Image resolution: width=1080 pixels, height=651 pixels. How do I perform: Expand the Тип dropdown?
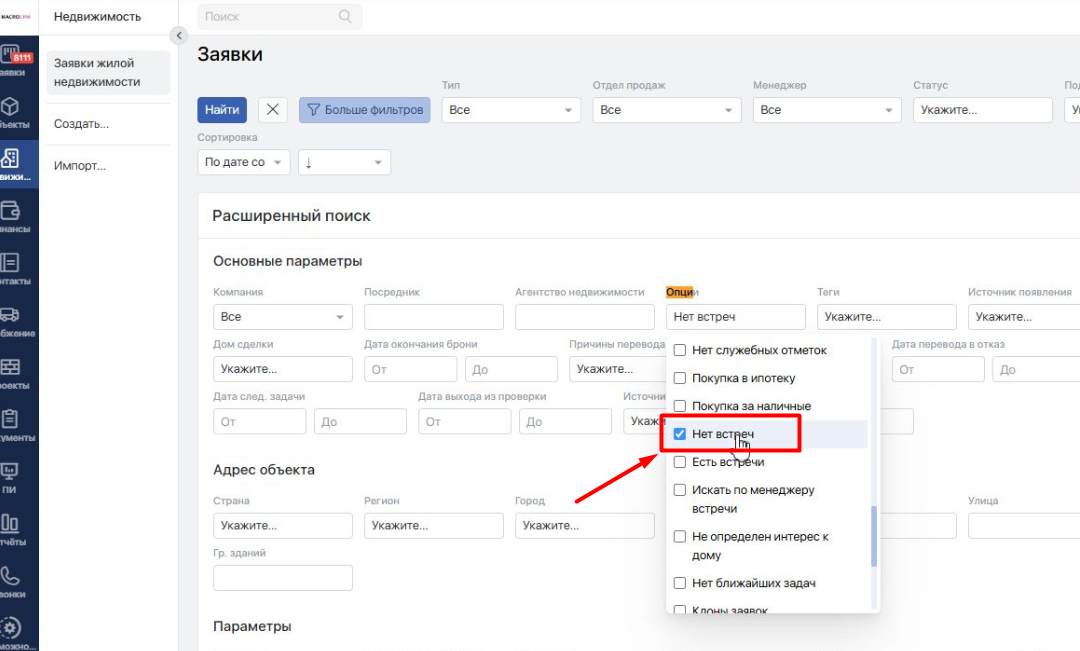pos(511,110)
